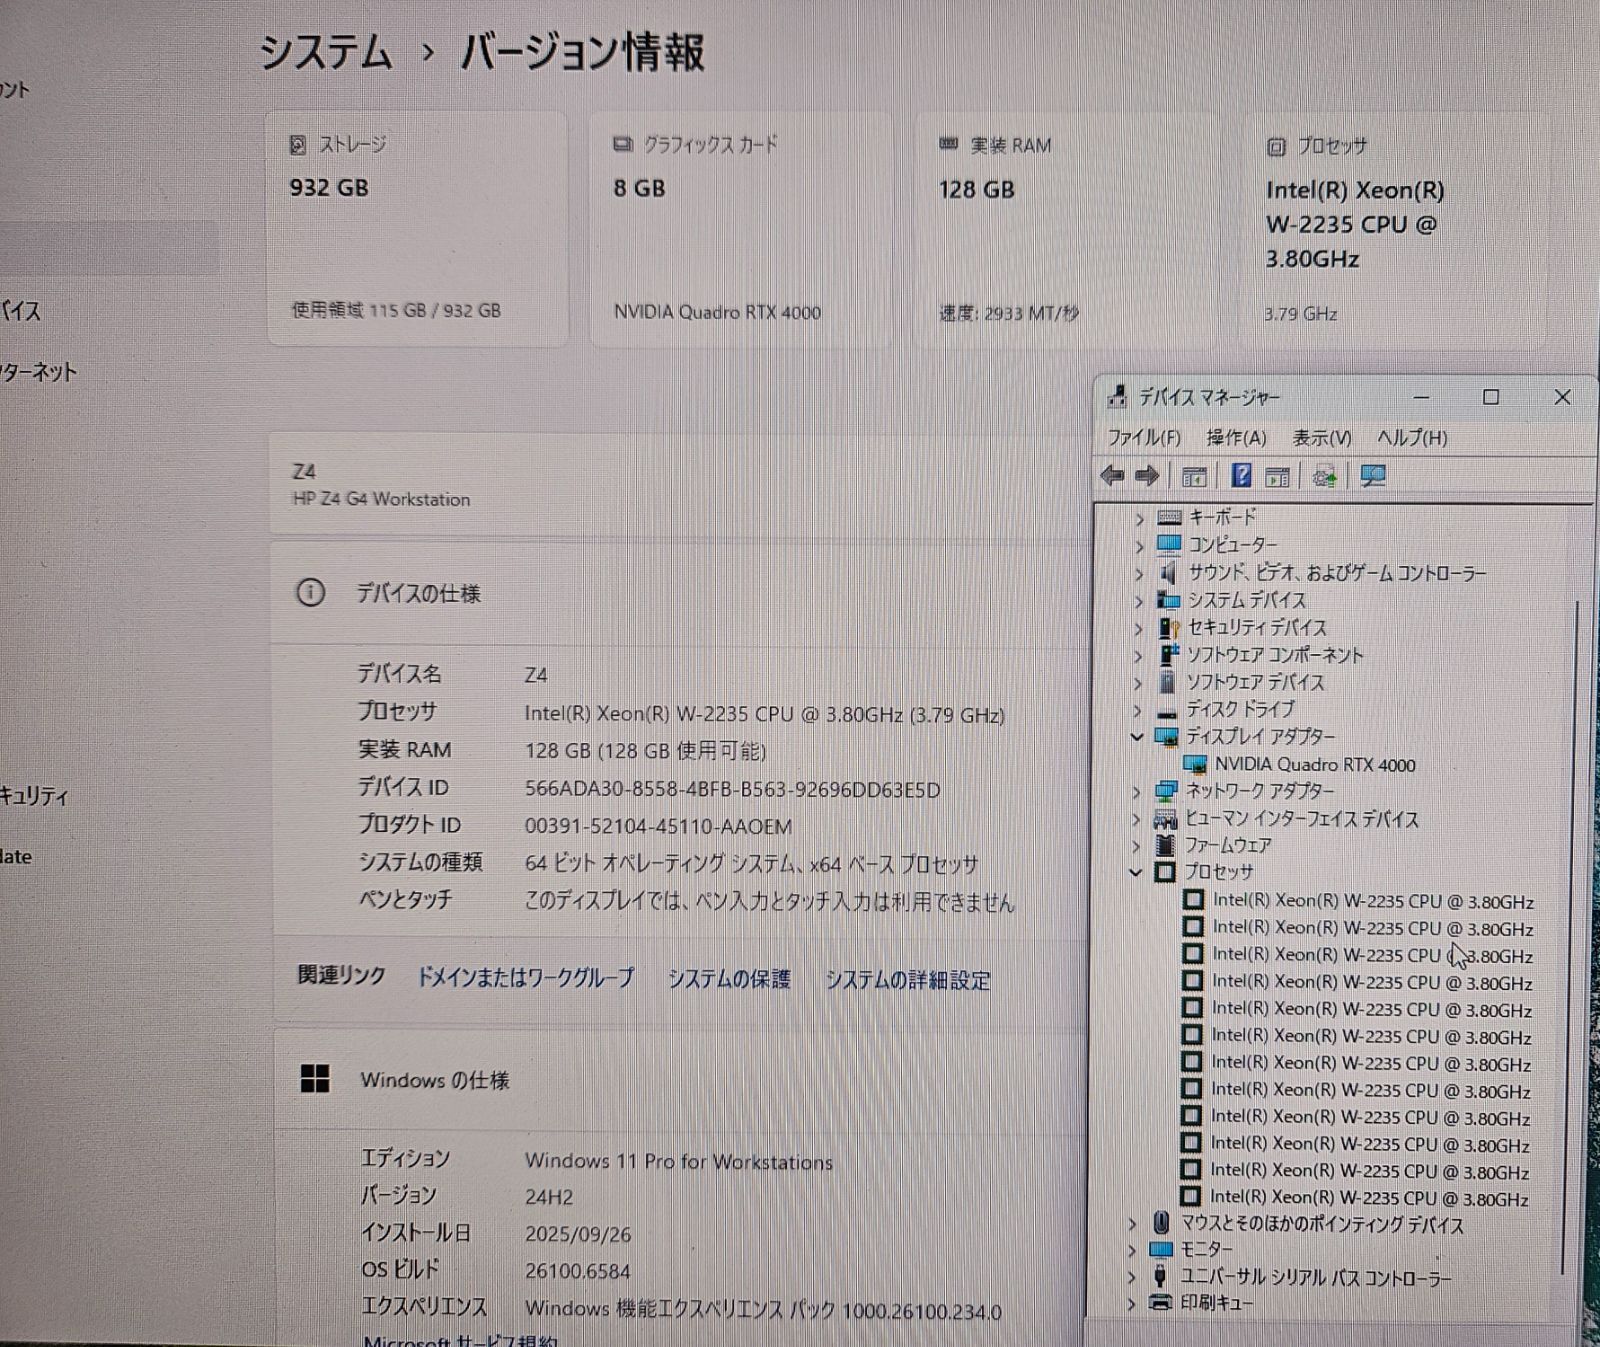Click the rightmost monitor-search toolbar icon

coord(1371,477)
